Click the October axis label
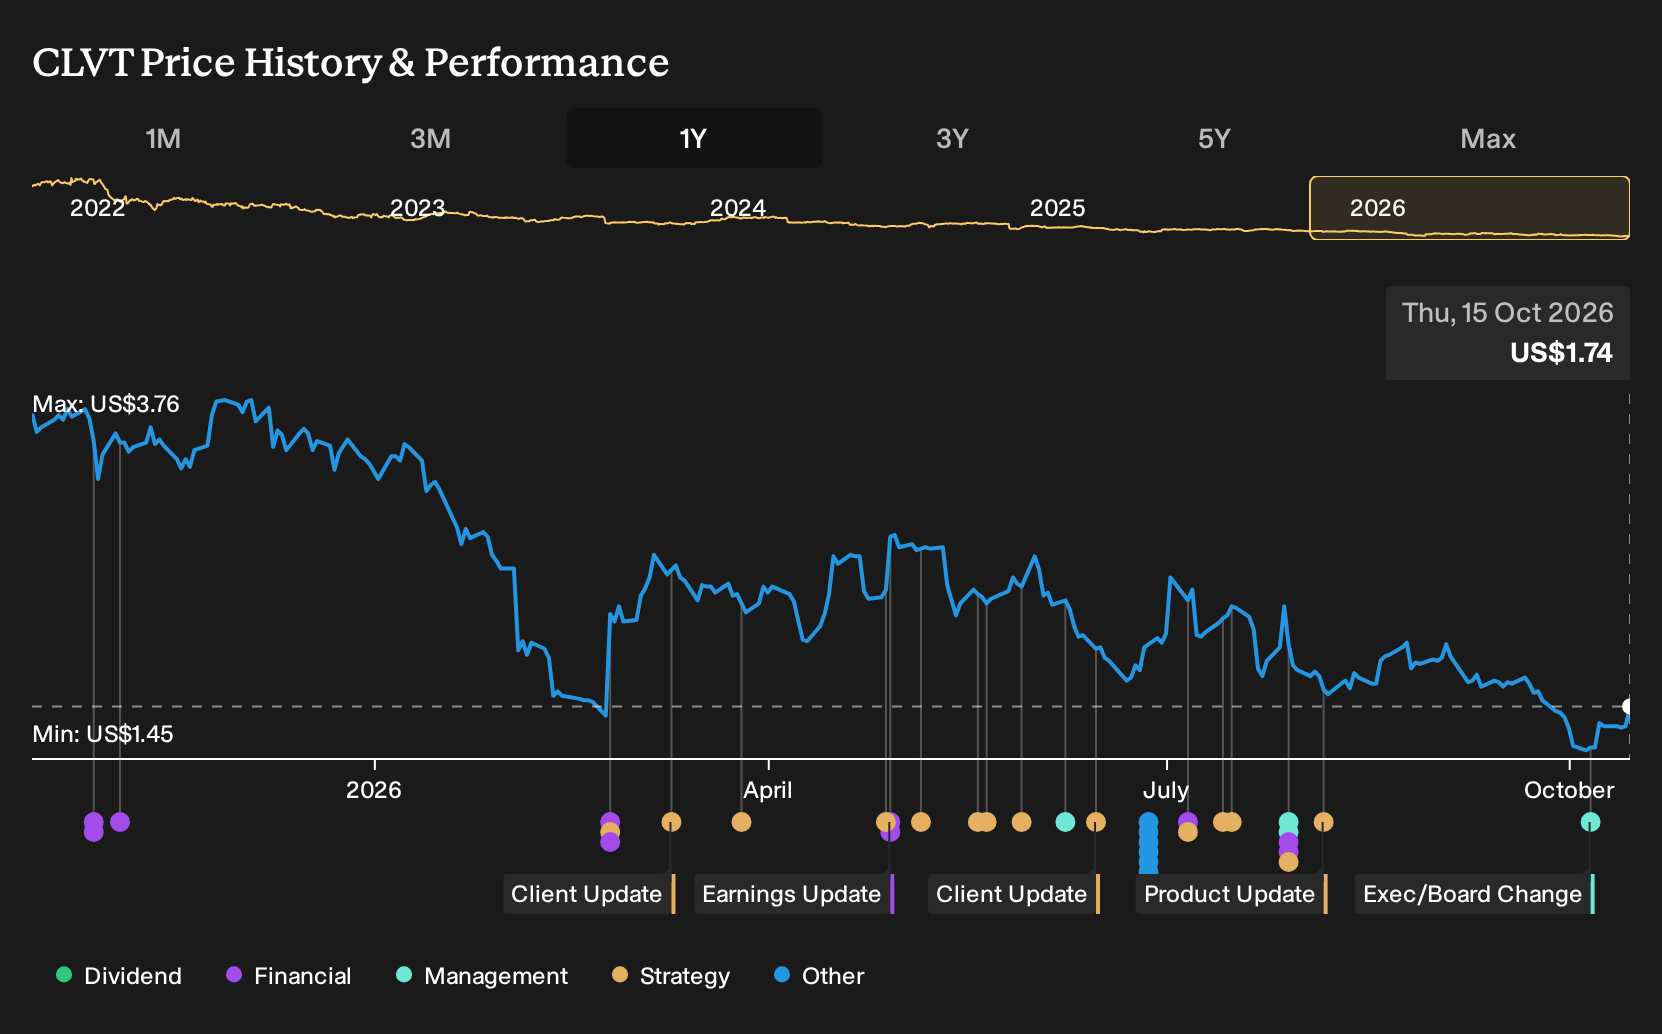 1569,790
